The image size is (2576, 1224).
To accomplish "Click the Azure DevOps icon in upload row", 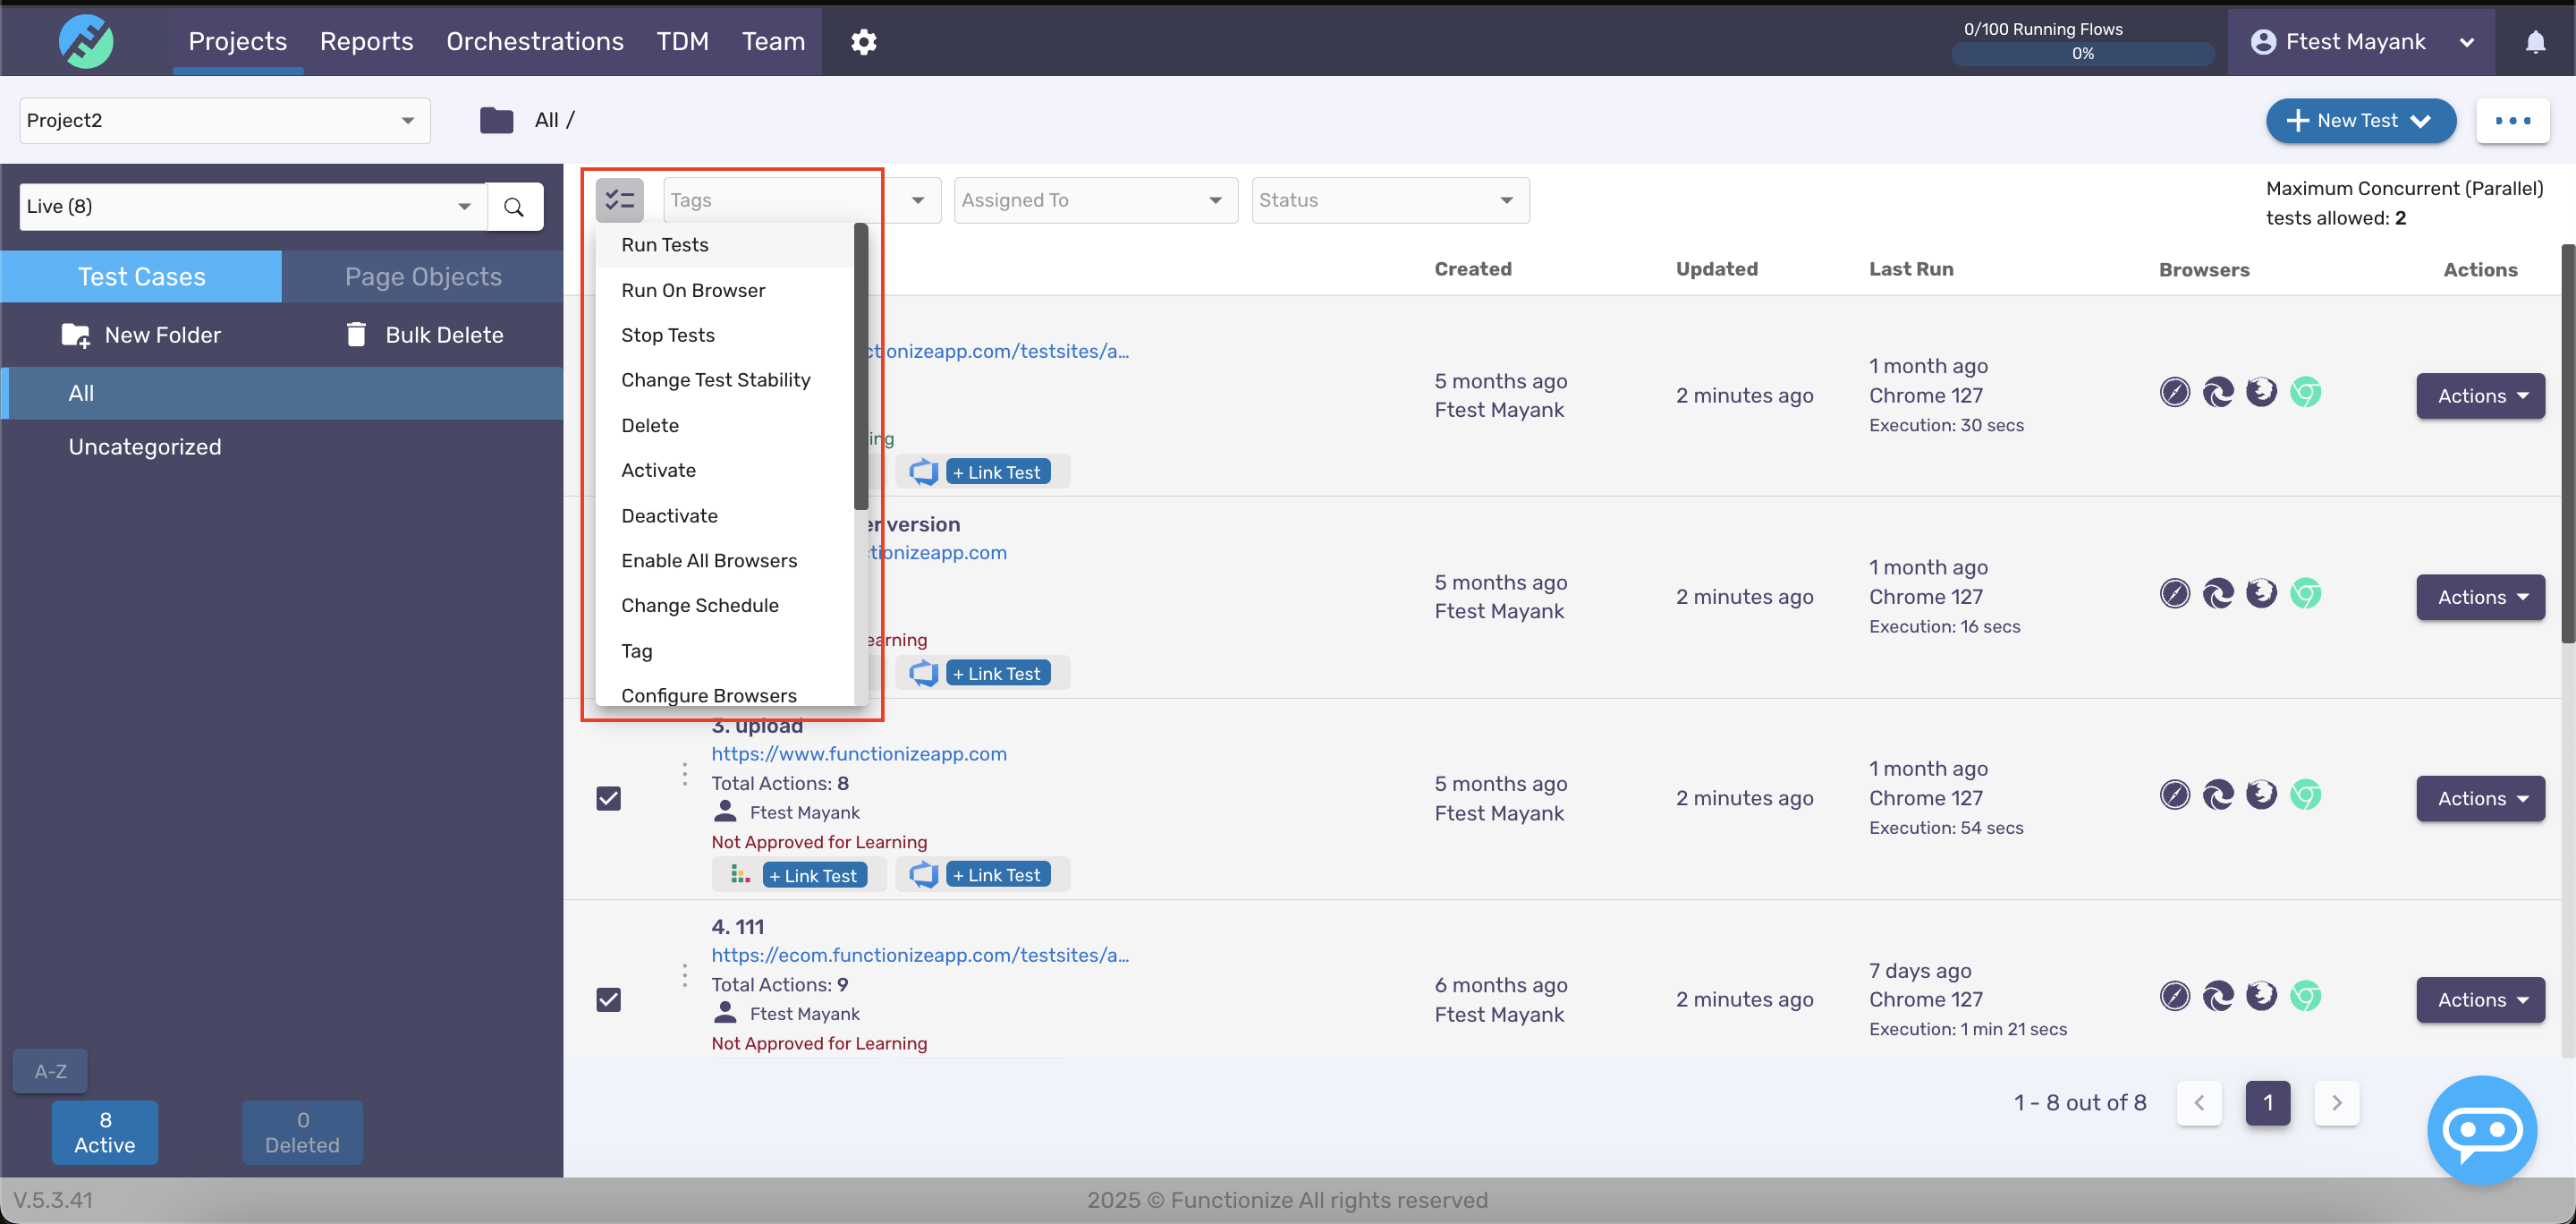I will [x=923, y=875].
